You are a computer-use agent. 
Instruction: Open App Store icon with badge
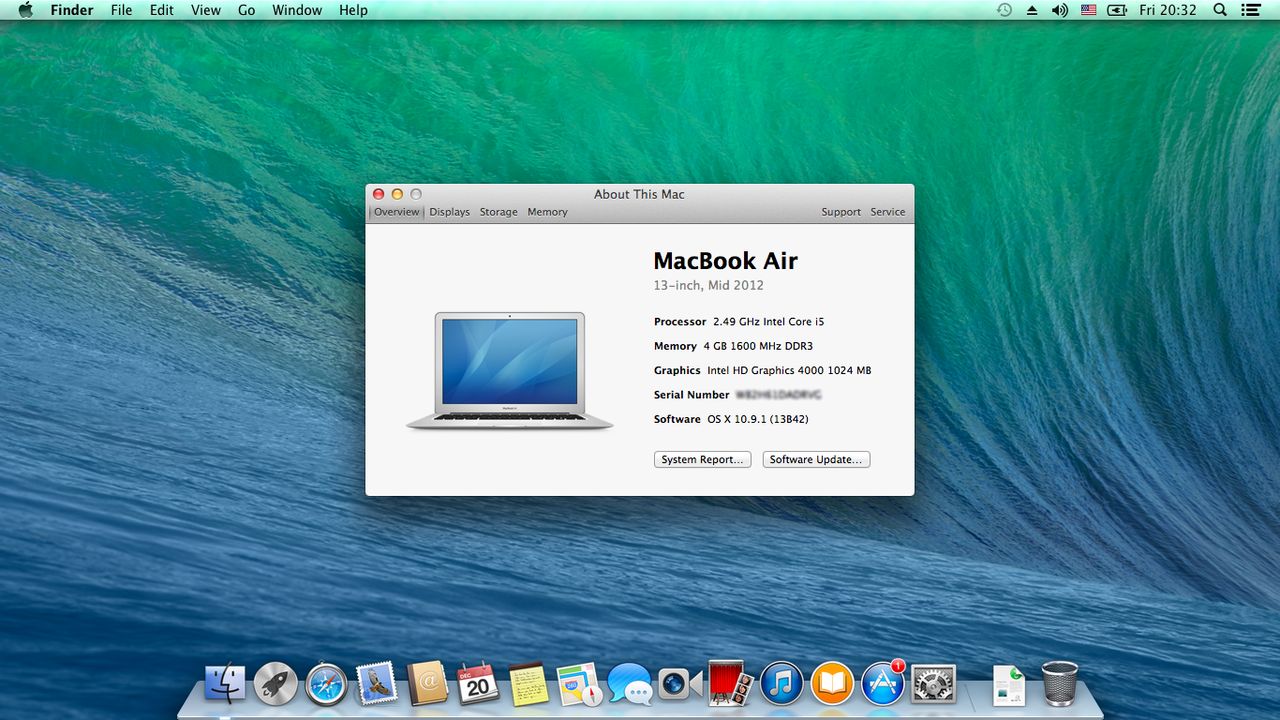[883, 684]
